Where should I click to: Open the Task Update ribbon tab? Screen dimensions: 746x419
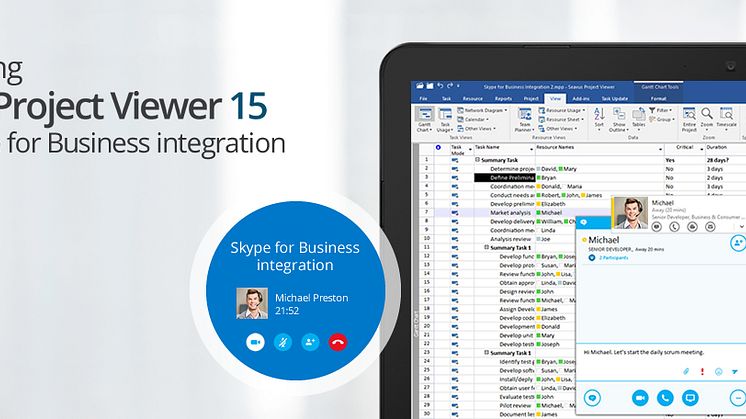(x=615, y=98)
